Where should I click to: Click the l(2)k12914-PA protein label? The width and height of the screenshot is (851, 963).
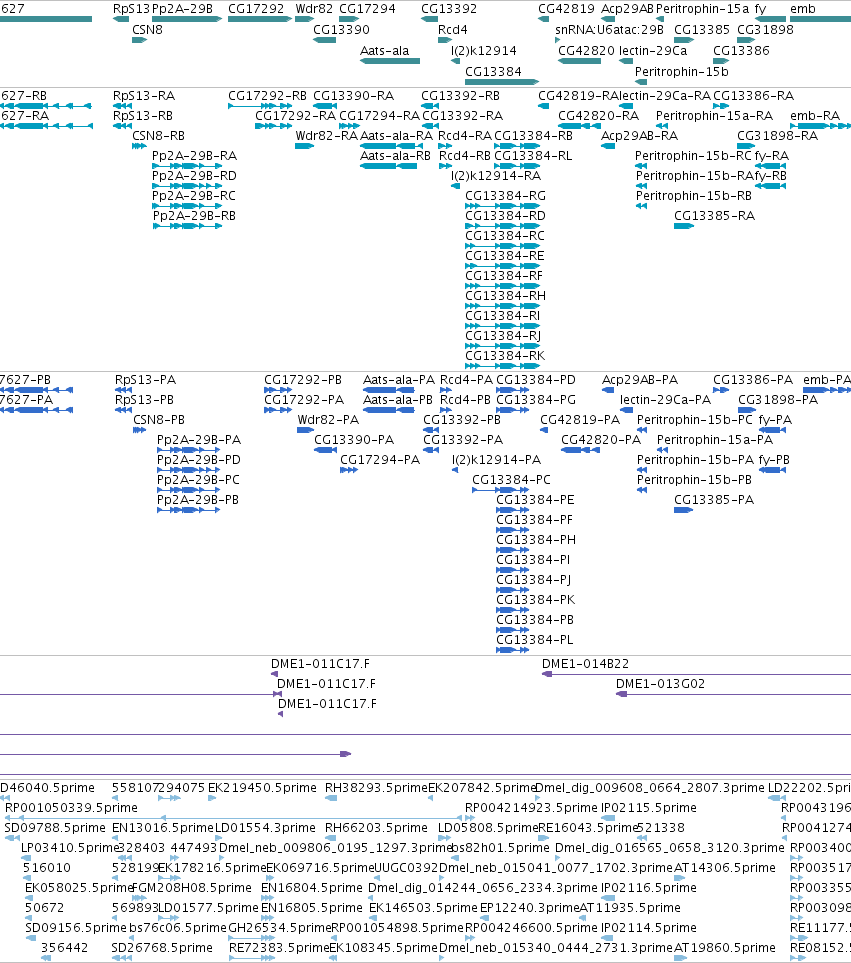pyautogui.click(x=496, y=460)
